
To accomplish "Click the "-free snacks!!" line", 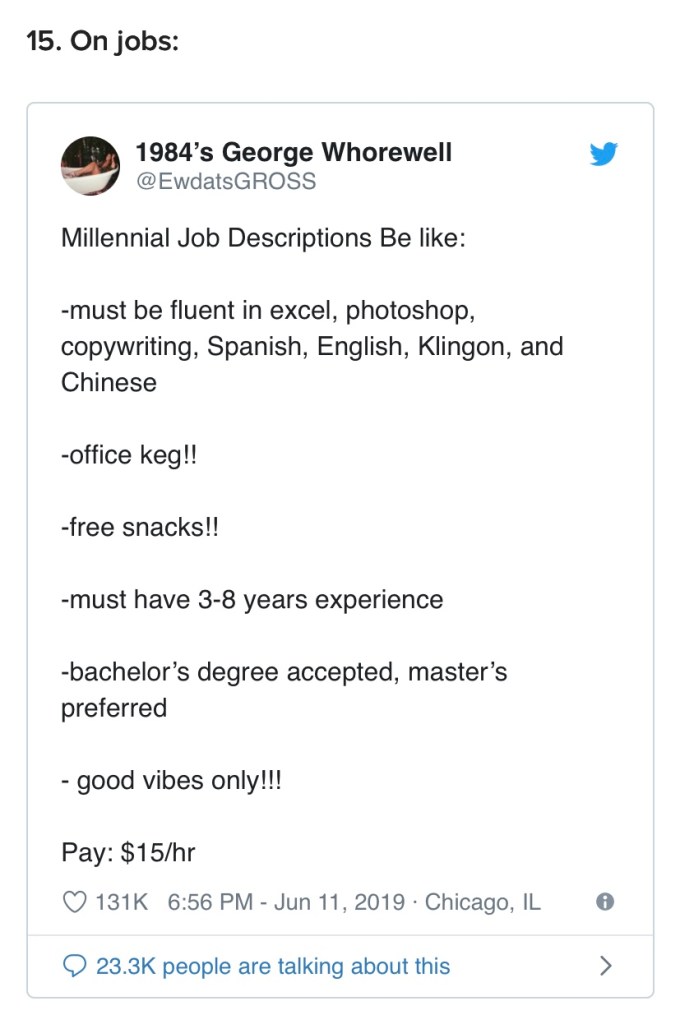I will [x=139, y=527].
